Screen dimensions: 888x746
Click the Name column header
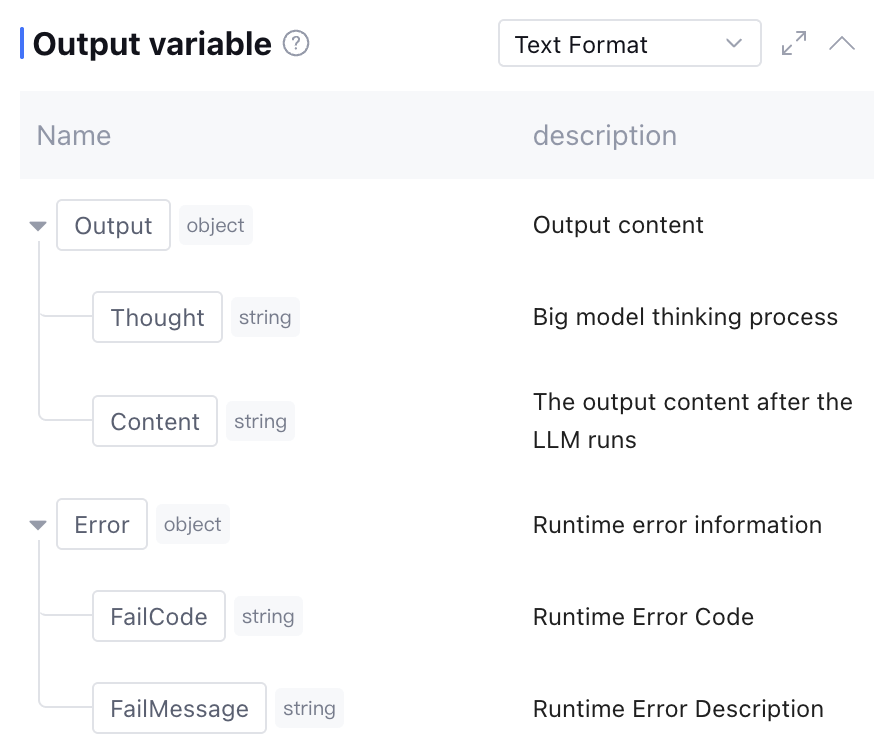pyautogui.click(x=74, y=136)
